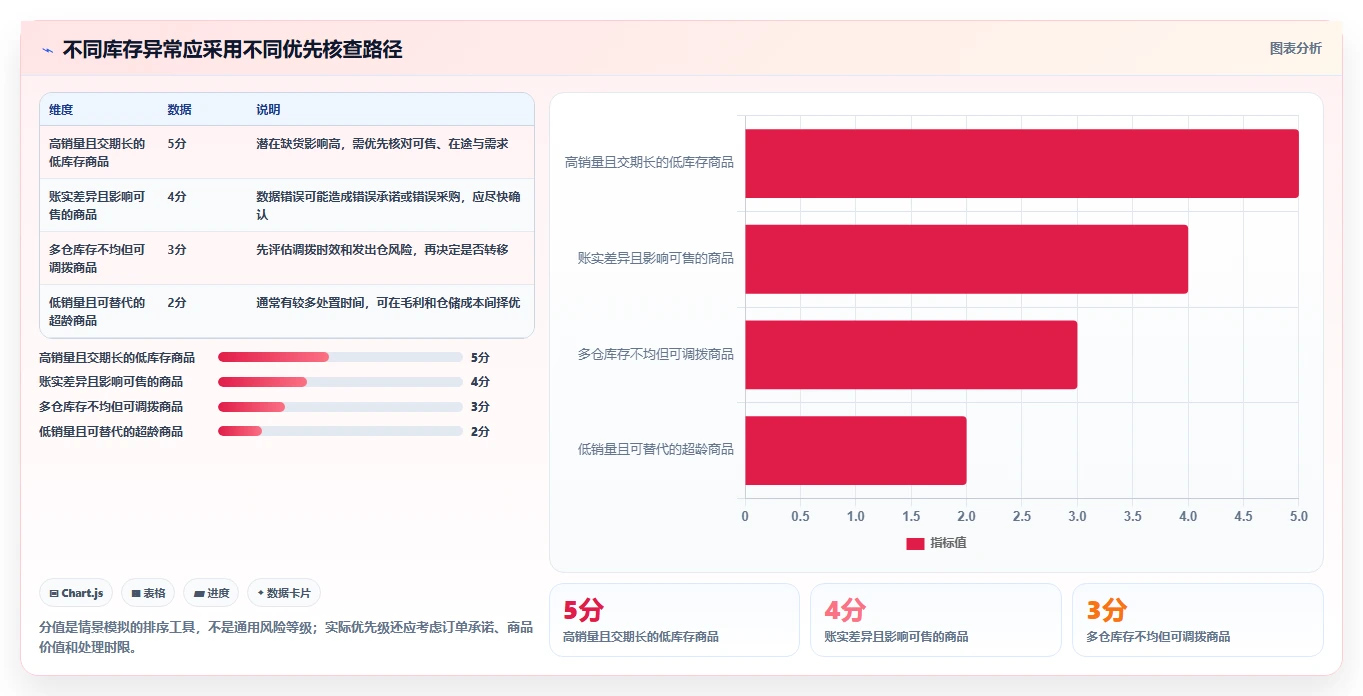Screen dimensions: 1363x696
Task: Click description starting 数据错误可能造成错误承诺
Action: 388,205
